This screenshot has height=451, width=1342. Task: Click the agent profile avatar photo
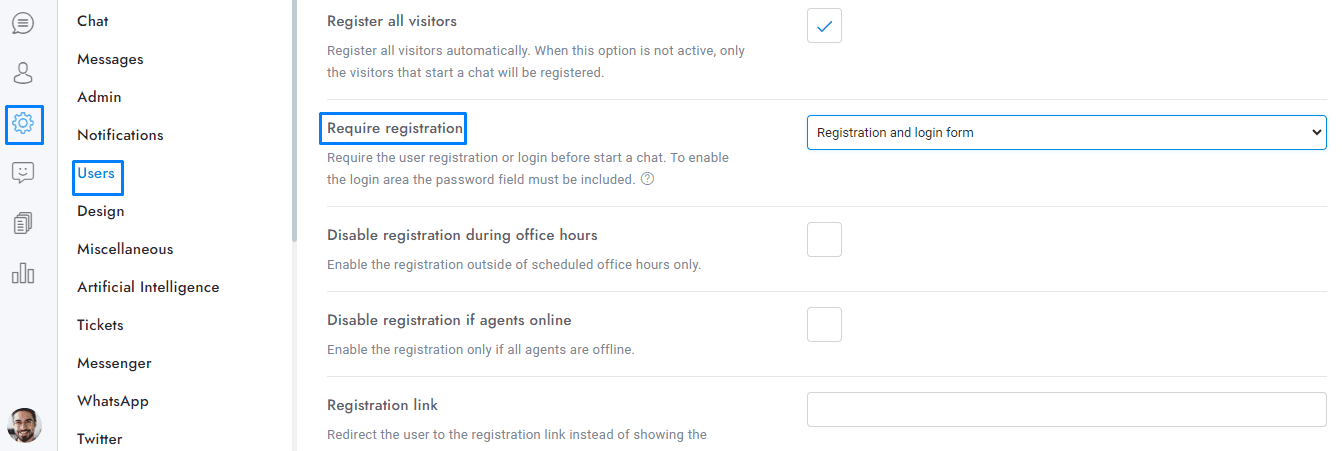pos(24,425)
